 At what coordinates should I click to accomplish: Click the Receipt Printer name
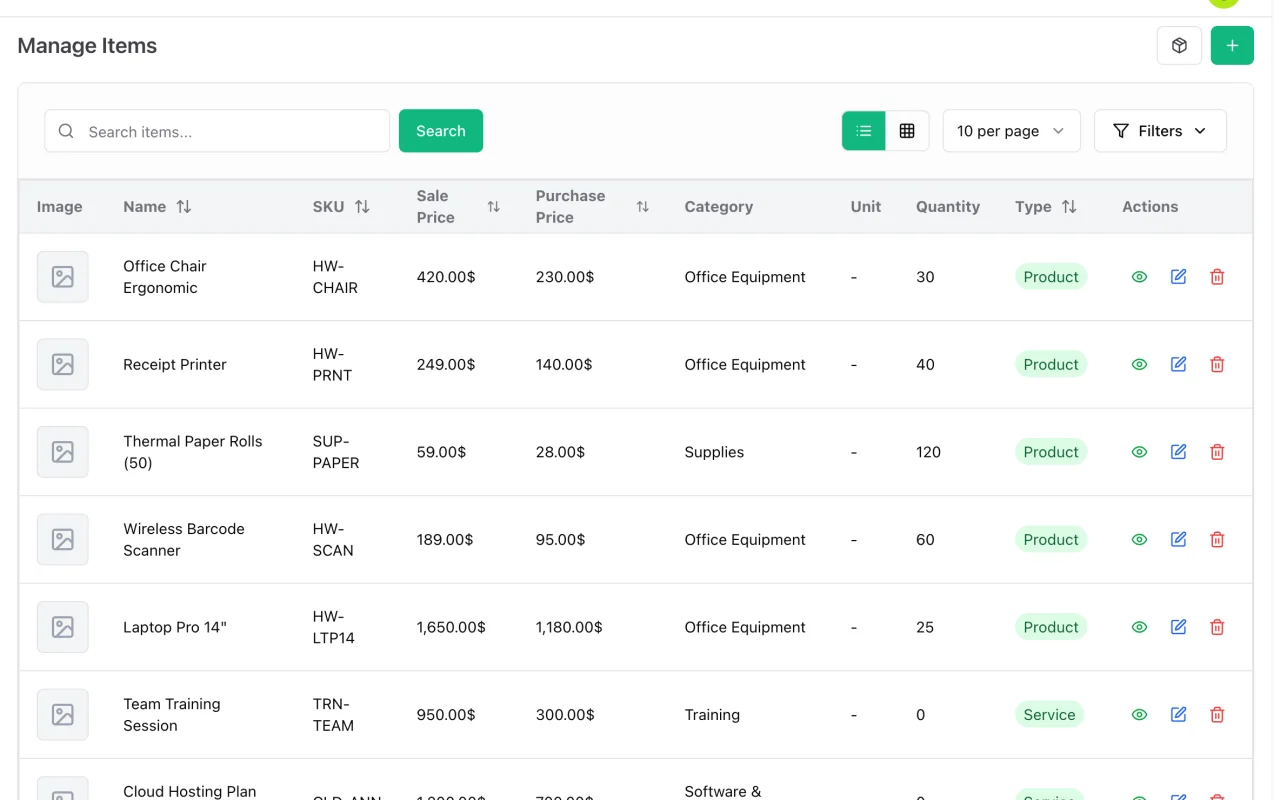175,365
